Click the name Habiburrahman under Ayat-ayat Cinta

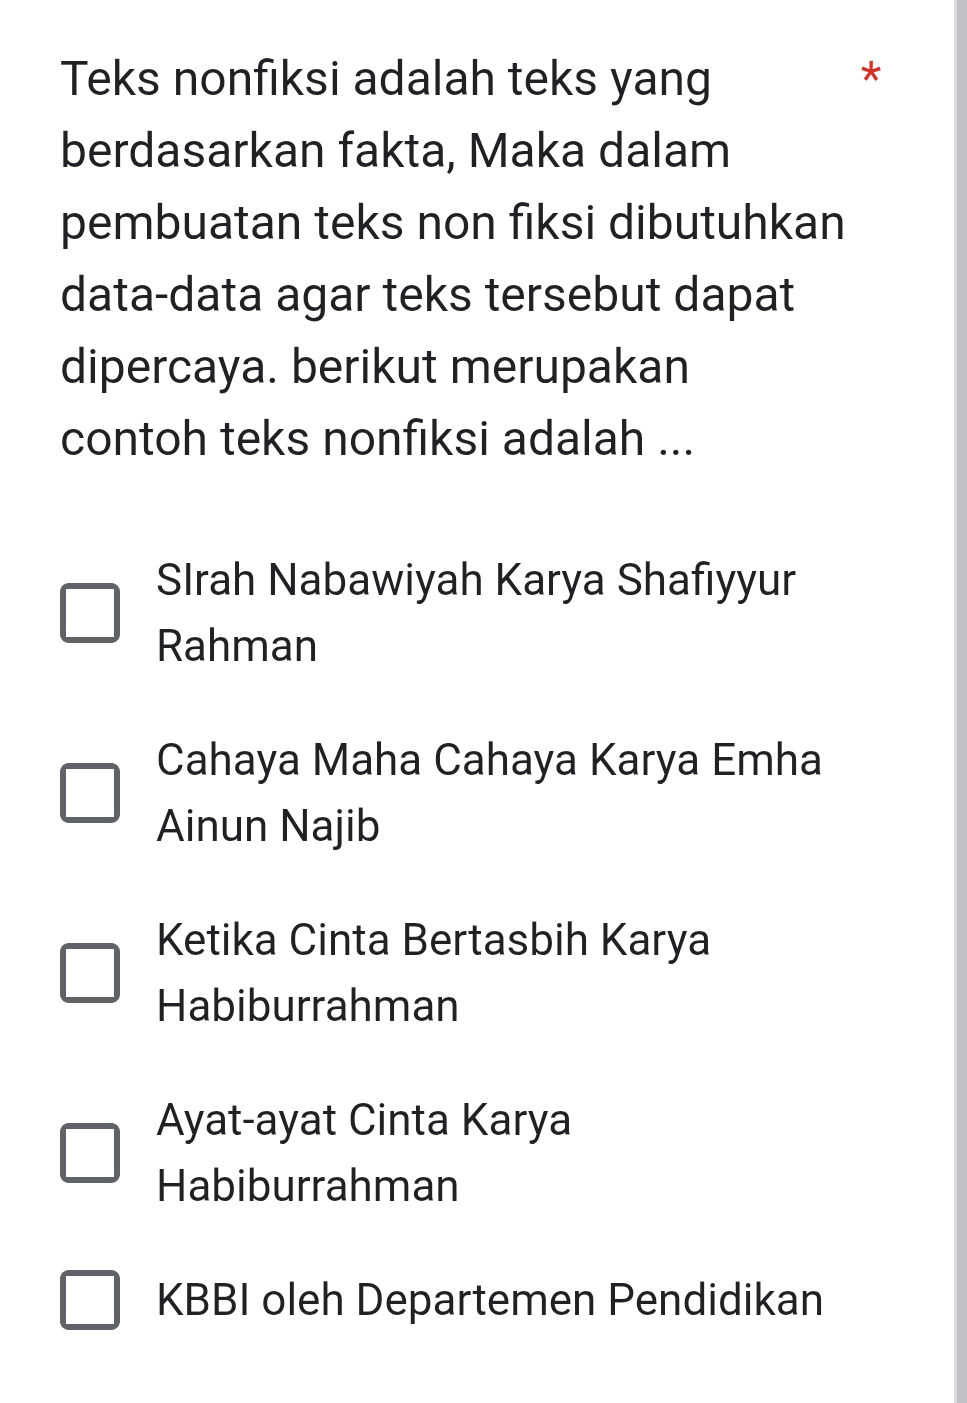[x=306, y=1186]
